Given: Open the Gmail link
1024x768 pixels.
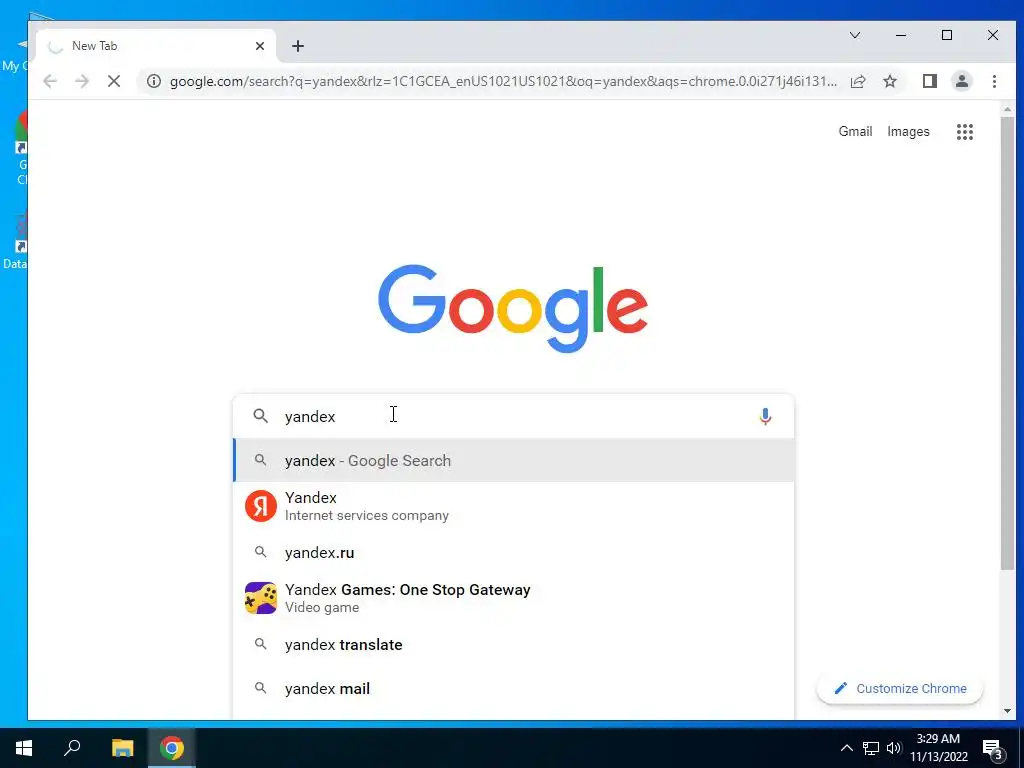Looking at the screenshot, I should point(855,131).
